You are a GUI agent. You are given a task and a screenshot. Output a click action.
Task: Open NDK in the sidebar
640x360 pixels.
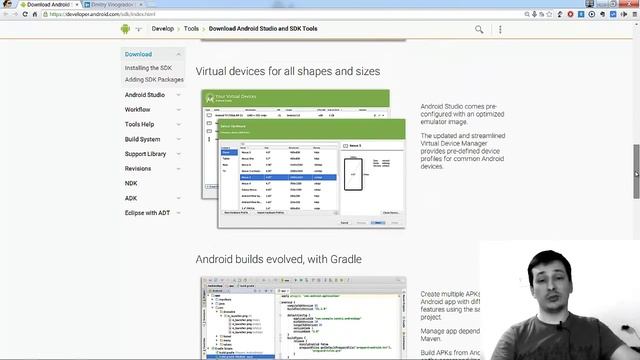click(131, 183)
